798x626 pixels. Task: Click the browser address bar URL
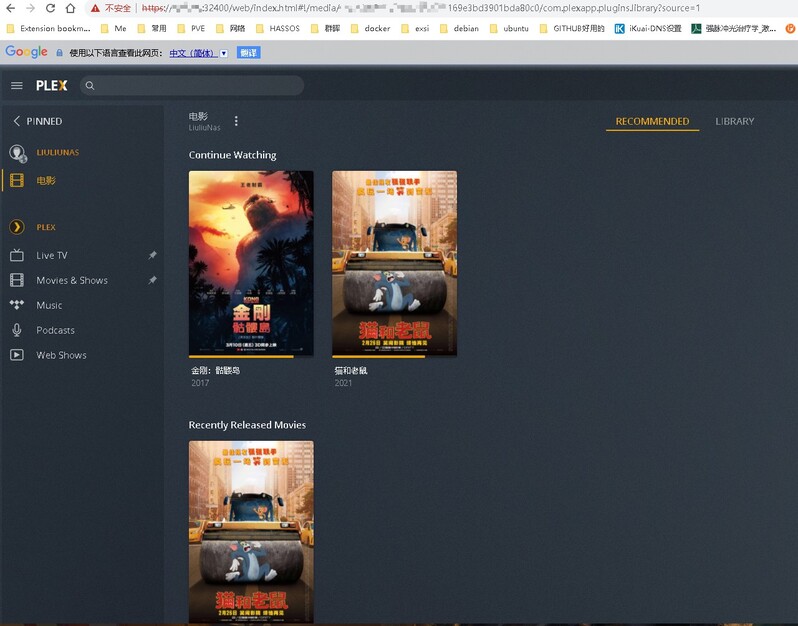(x=420, y=8)
